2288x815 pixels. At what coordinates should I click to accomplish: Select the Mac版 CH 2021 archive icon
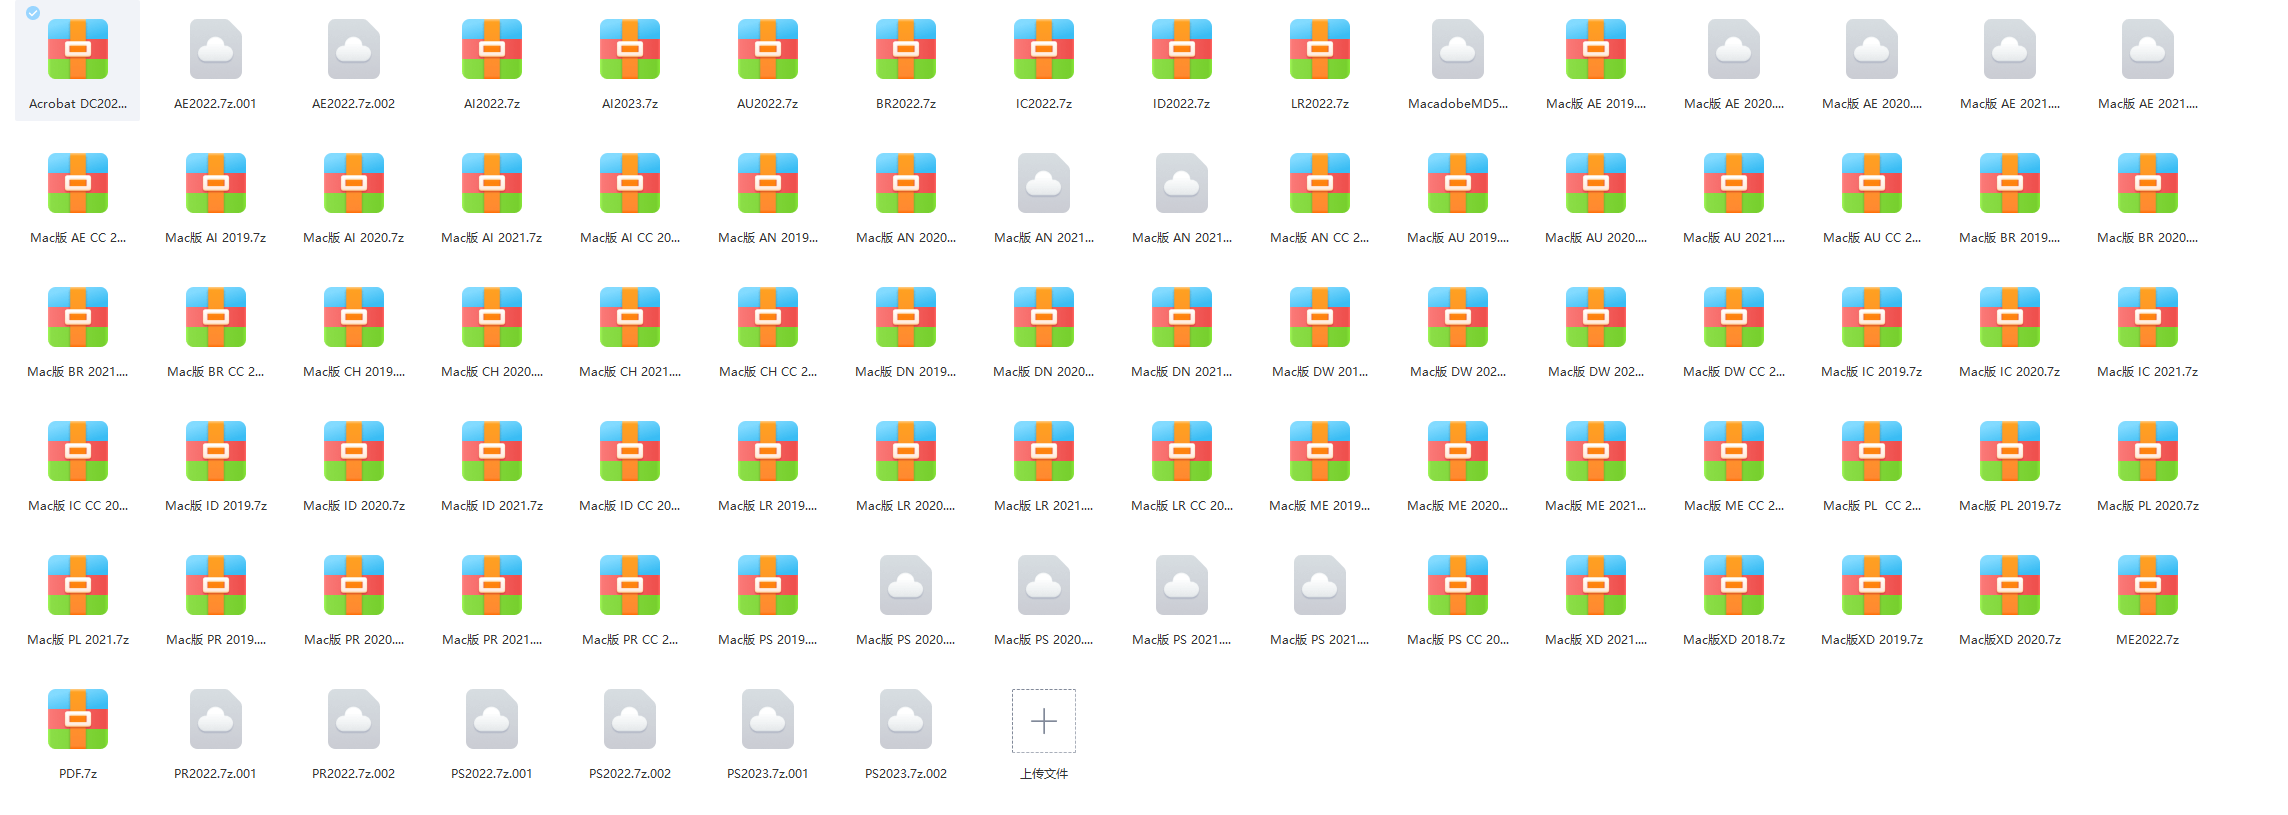(x=630, y=317)
